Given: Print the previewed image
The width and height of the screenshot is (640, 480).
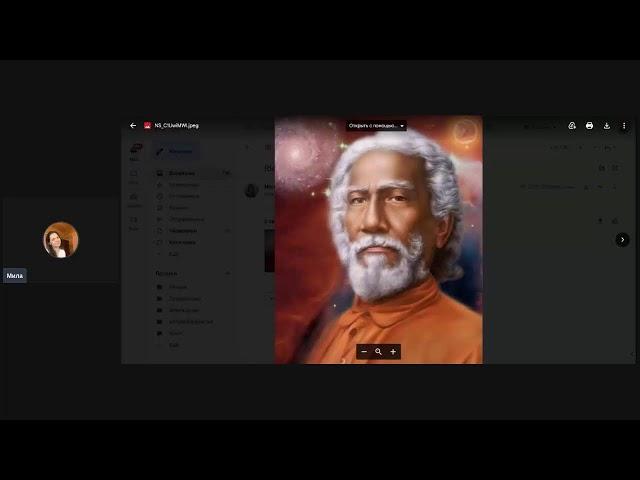Looking at the screenshot, I should click(x=589, y=126).
